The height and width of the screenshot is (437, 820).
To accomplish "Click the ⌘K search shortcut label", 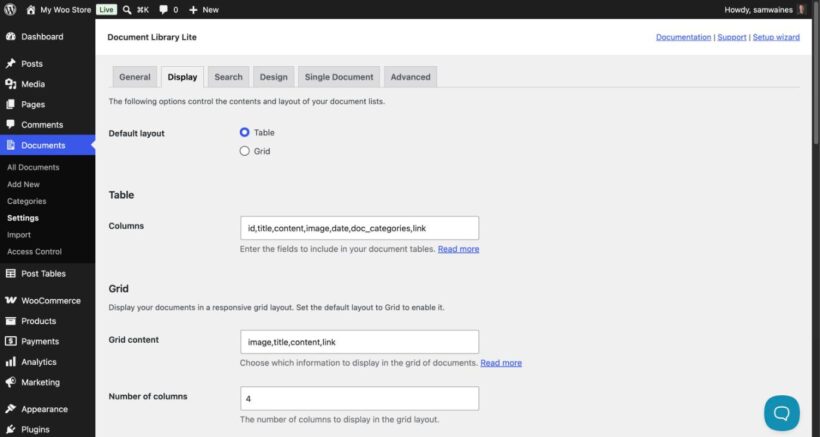I will (143, 9).
